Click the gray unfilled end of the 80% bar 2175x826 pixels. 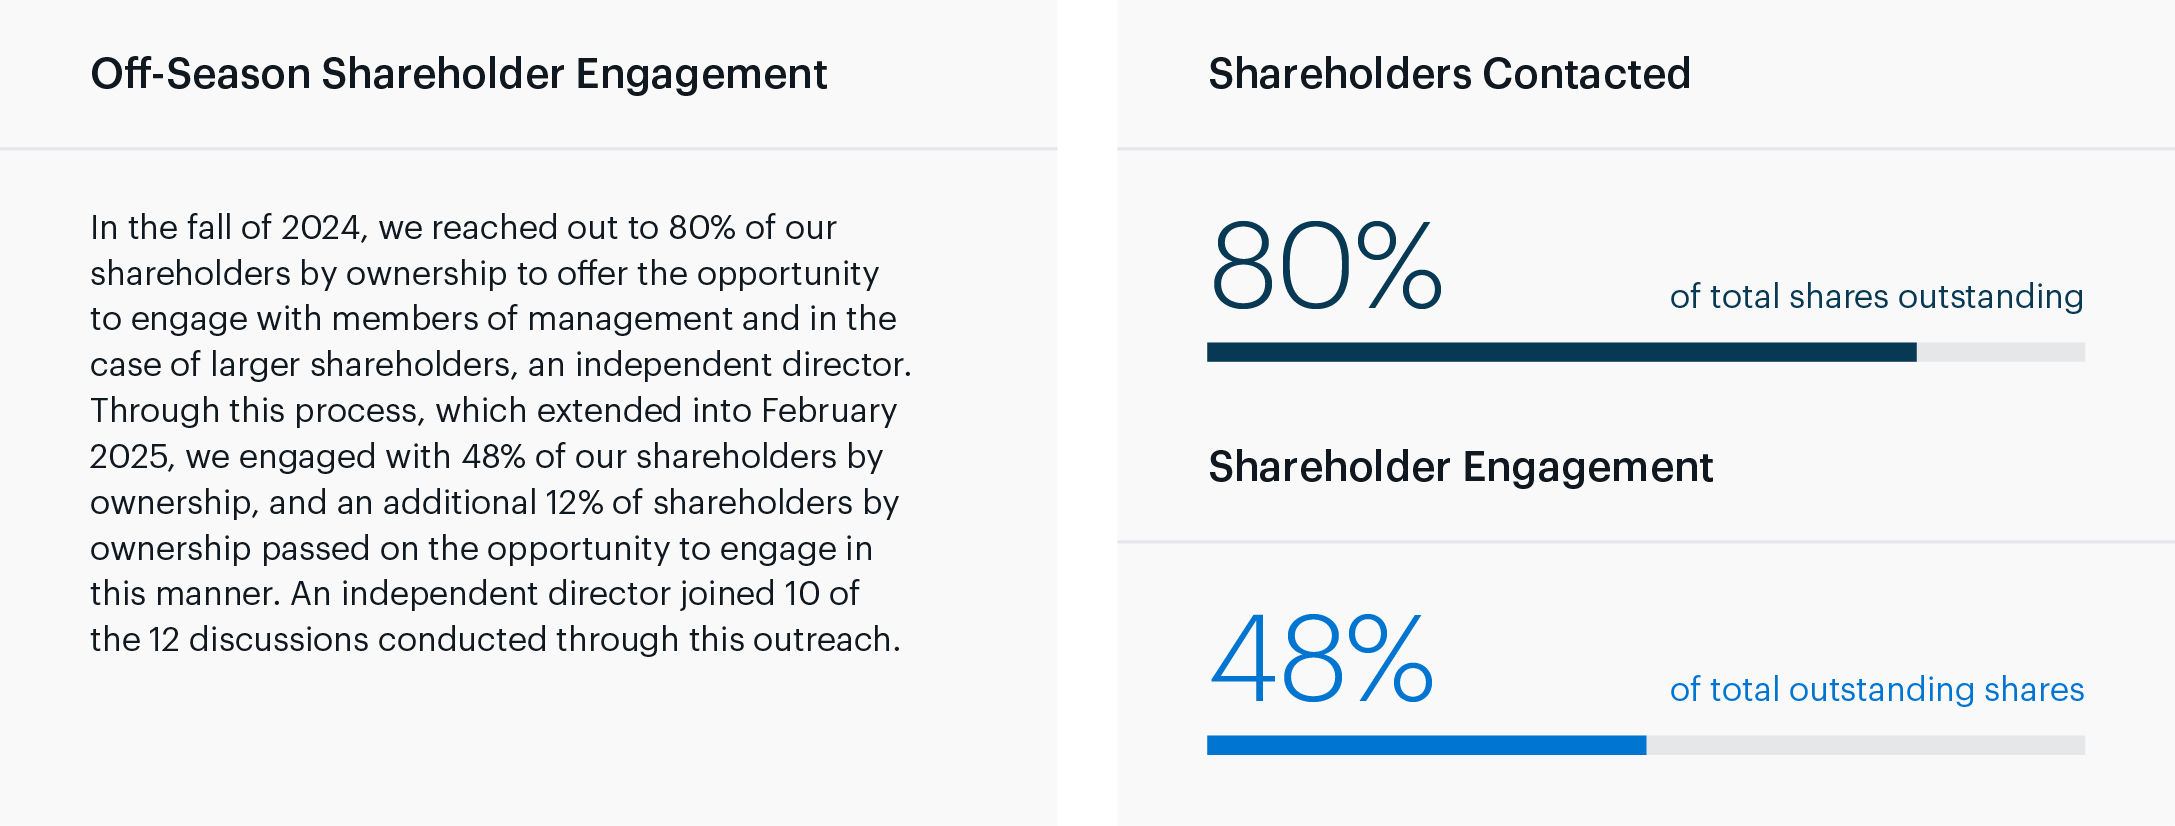(x=2000, y=352)
